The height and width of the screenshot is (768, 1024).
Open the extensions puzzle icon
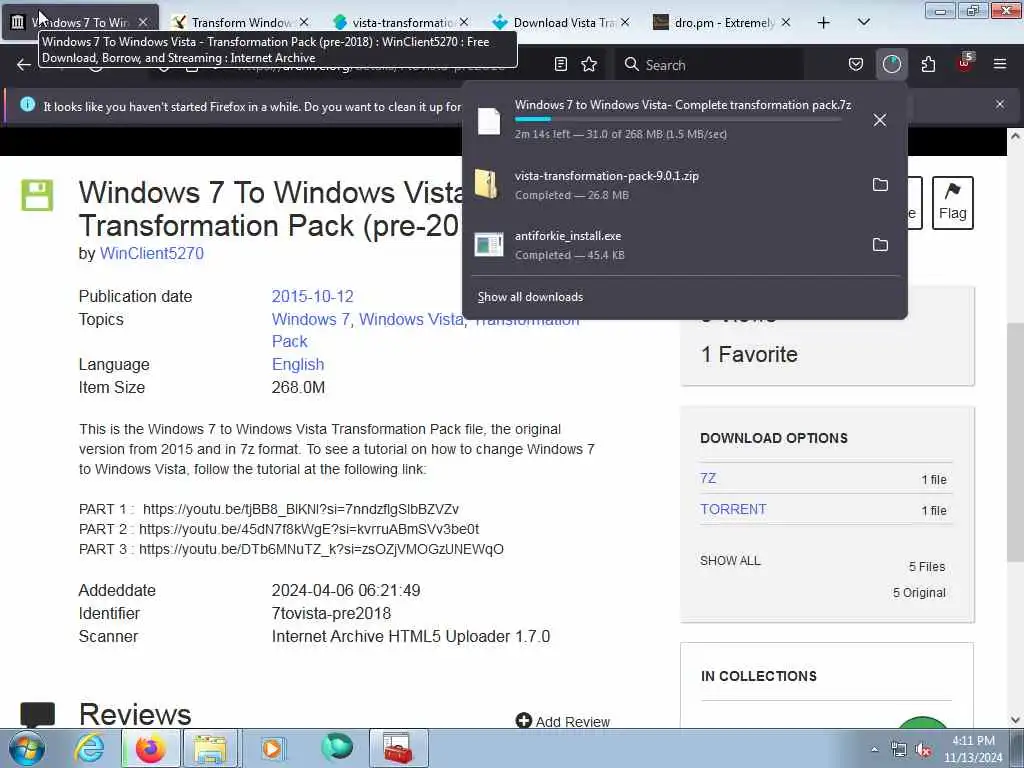point(928,64)
